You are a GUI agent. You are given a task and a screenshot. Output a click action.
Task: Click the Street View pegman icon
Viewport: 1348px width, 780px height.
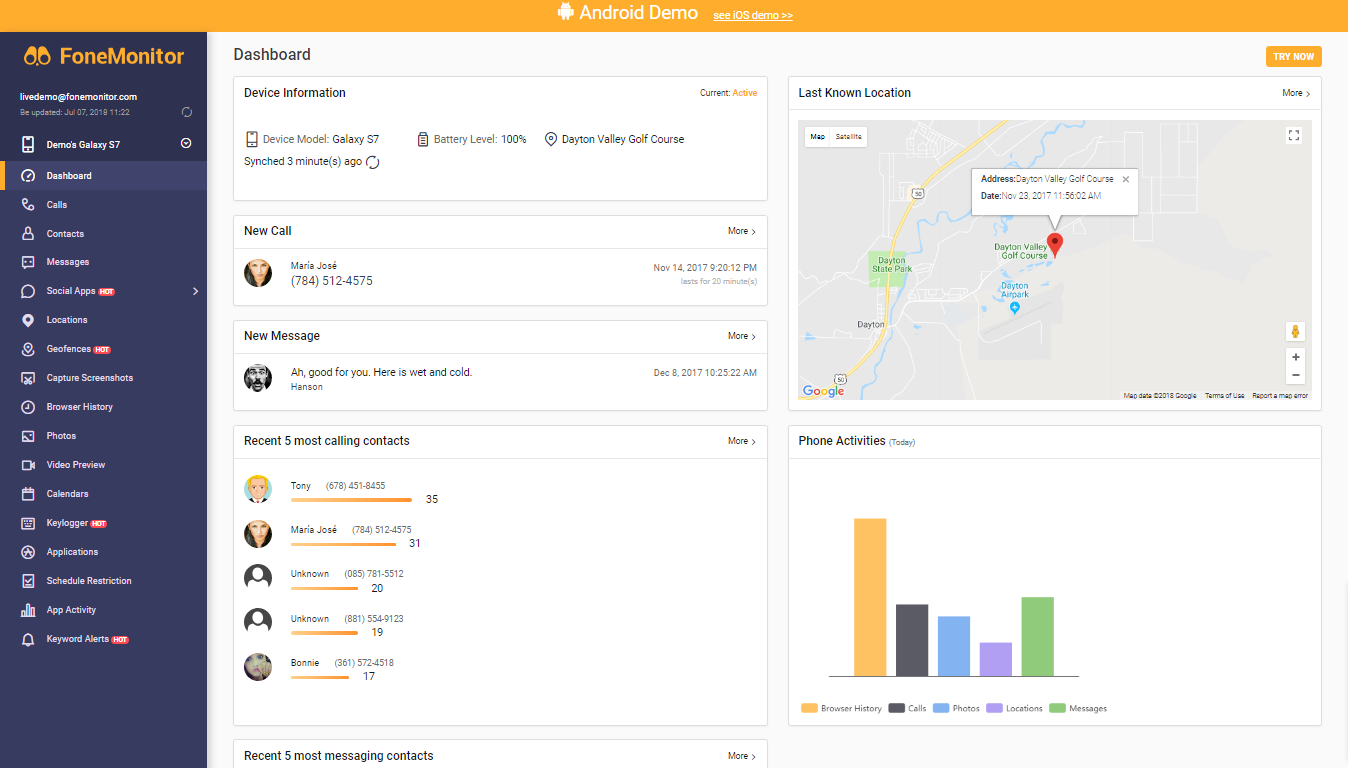coord(1295,331)
